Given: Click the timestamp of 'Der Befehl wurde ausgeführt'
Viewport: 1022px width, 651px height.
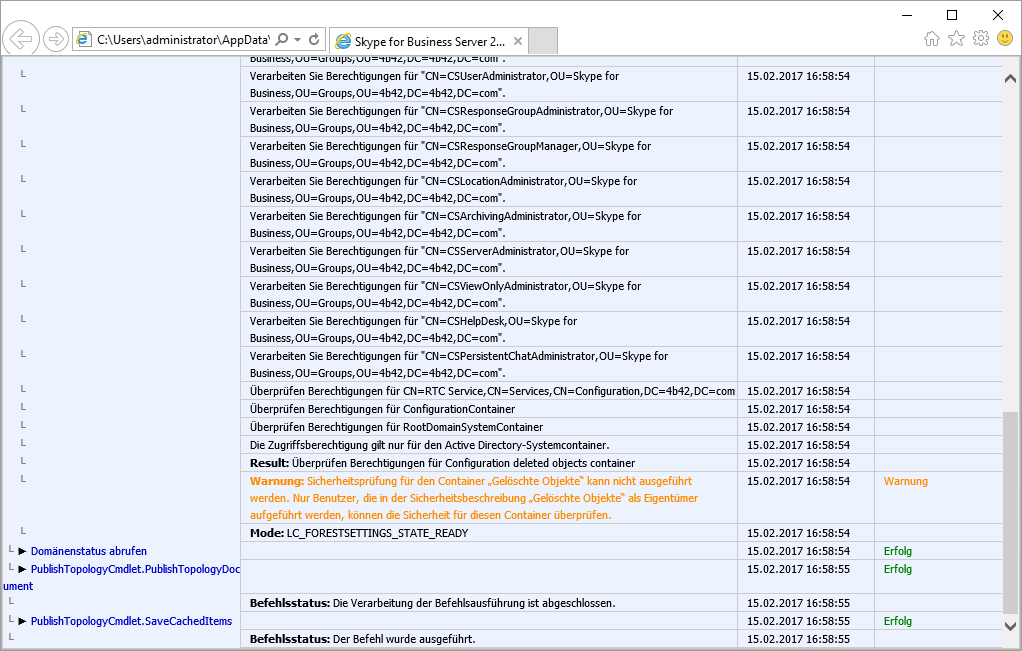Looking at the screenshot, I should (x=798, y=639).
